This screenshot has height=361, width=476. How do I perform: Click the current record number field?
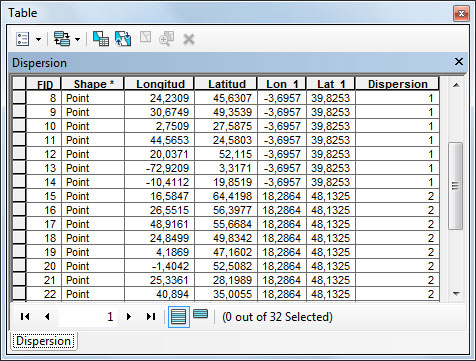(x=88, y=317)
